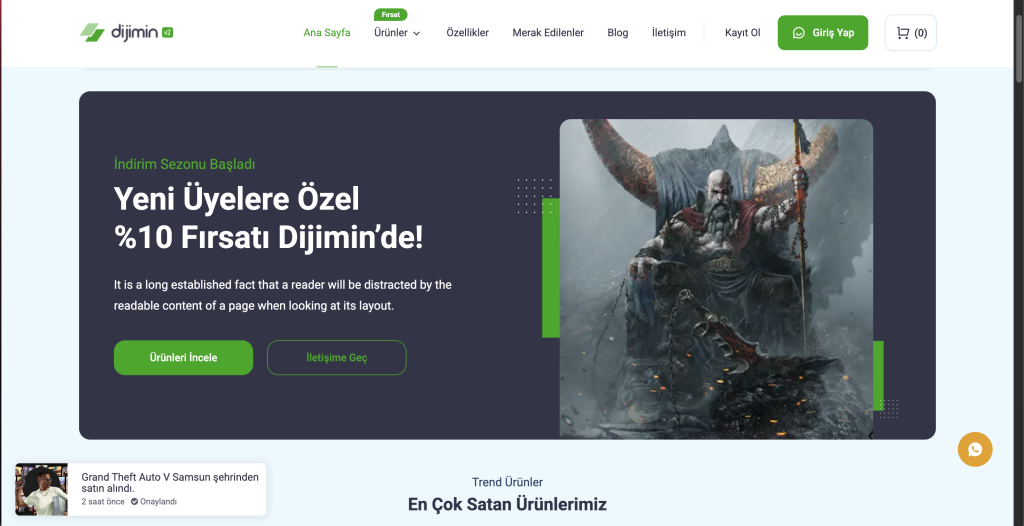Click the 'Yeni Üyelere Özel %10 Fırsatı' headline
The image size is (1024, 526).
pyautogui.click(x=268, y=218)
